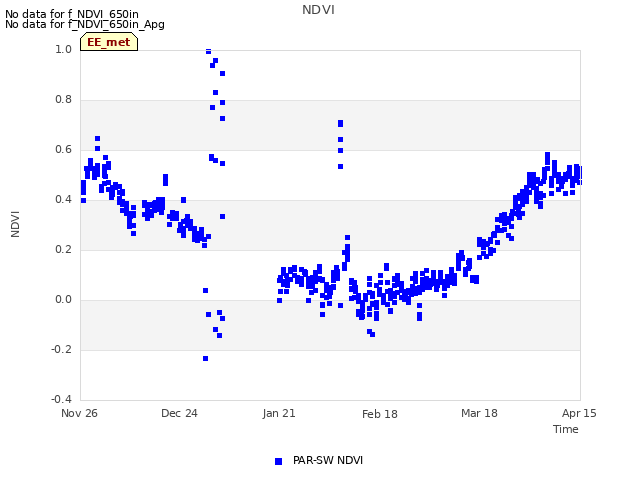Click the 0.4 y-axis tick label
640x480 pixels.
click(x=63, y=200)
